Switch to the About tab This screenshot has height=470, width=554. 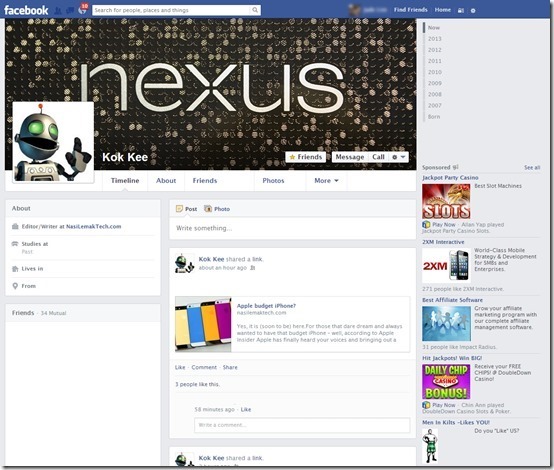pyautogui.click(x=166, y=181)
